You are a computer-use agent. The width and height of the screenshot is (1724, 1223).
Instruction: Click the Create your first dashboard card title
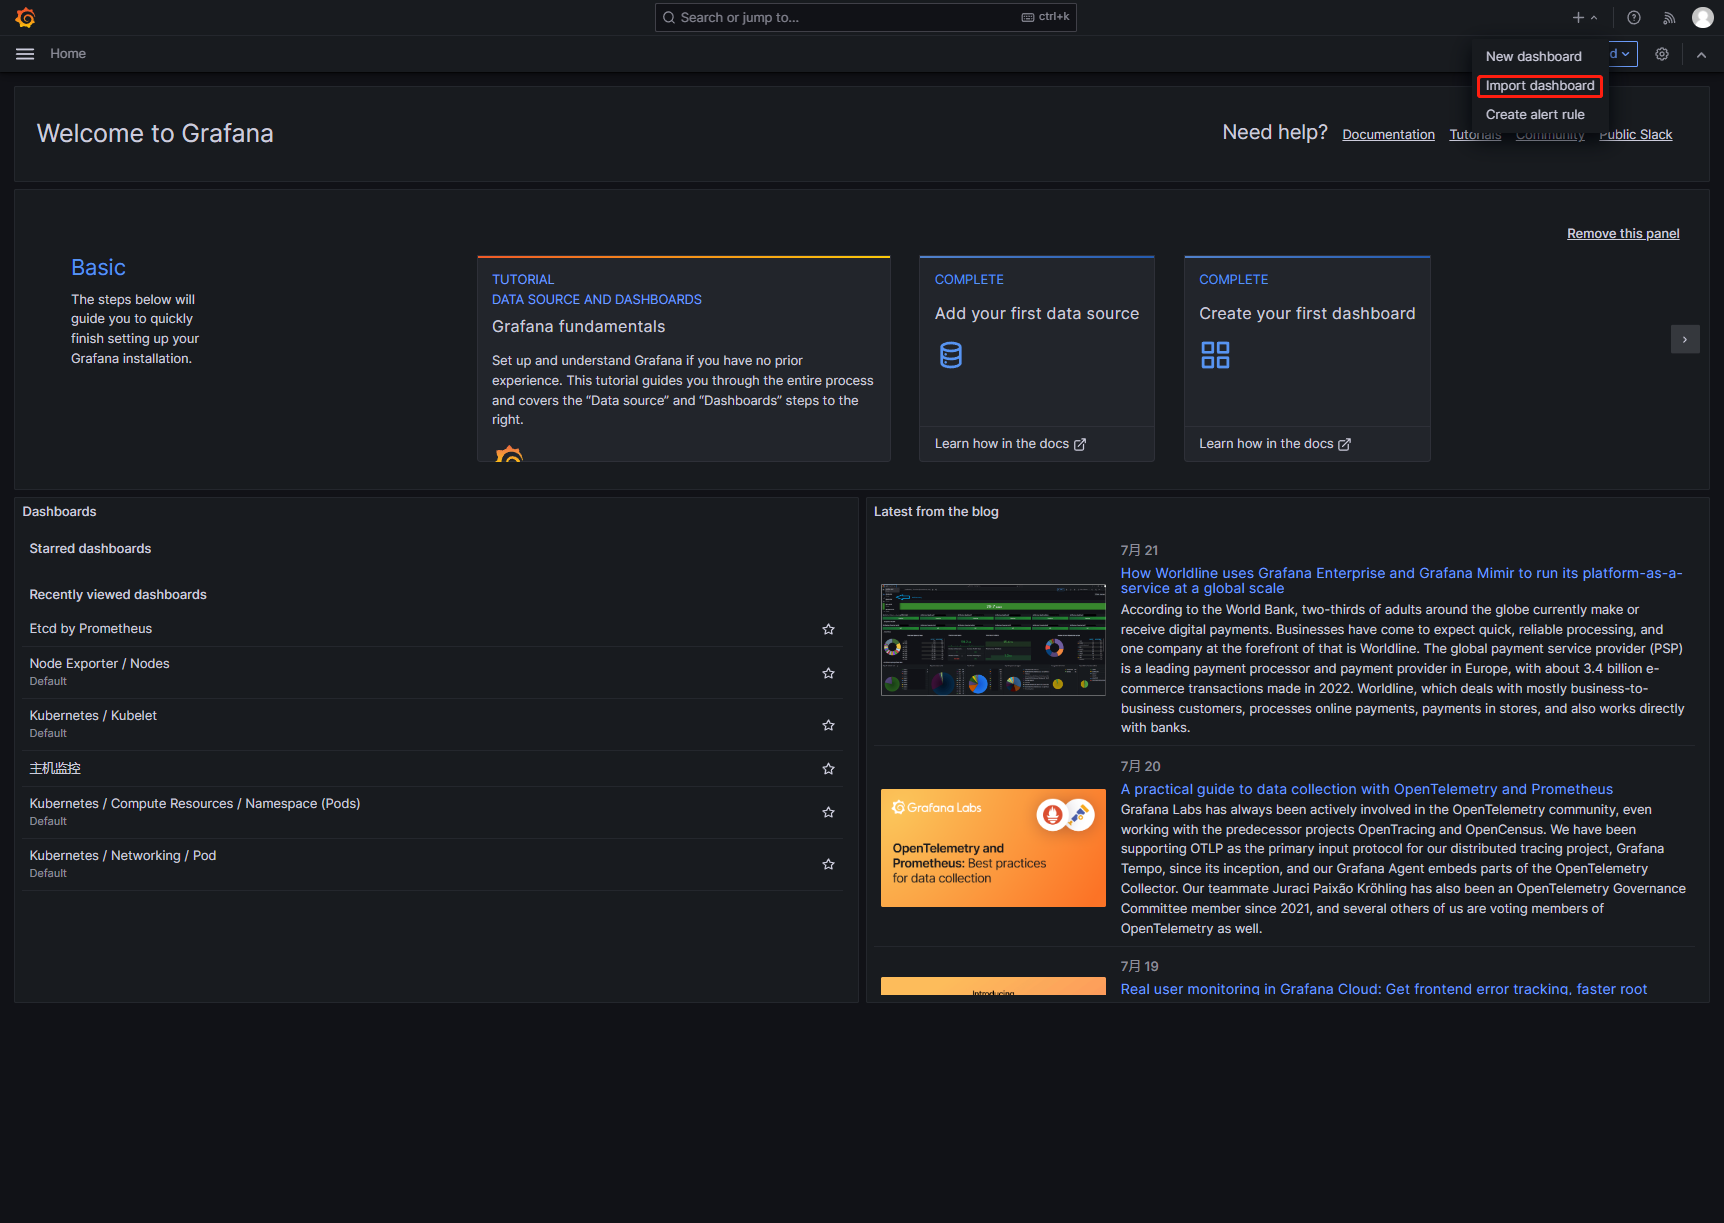coord(1307,314)
